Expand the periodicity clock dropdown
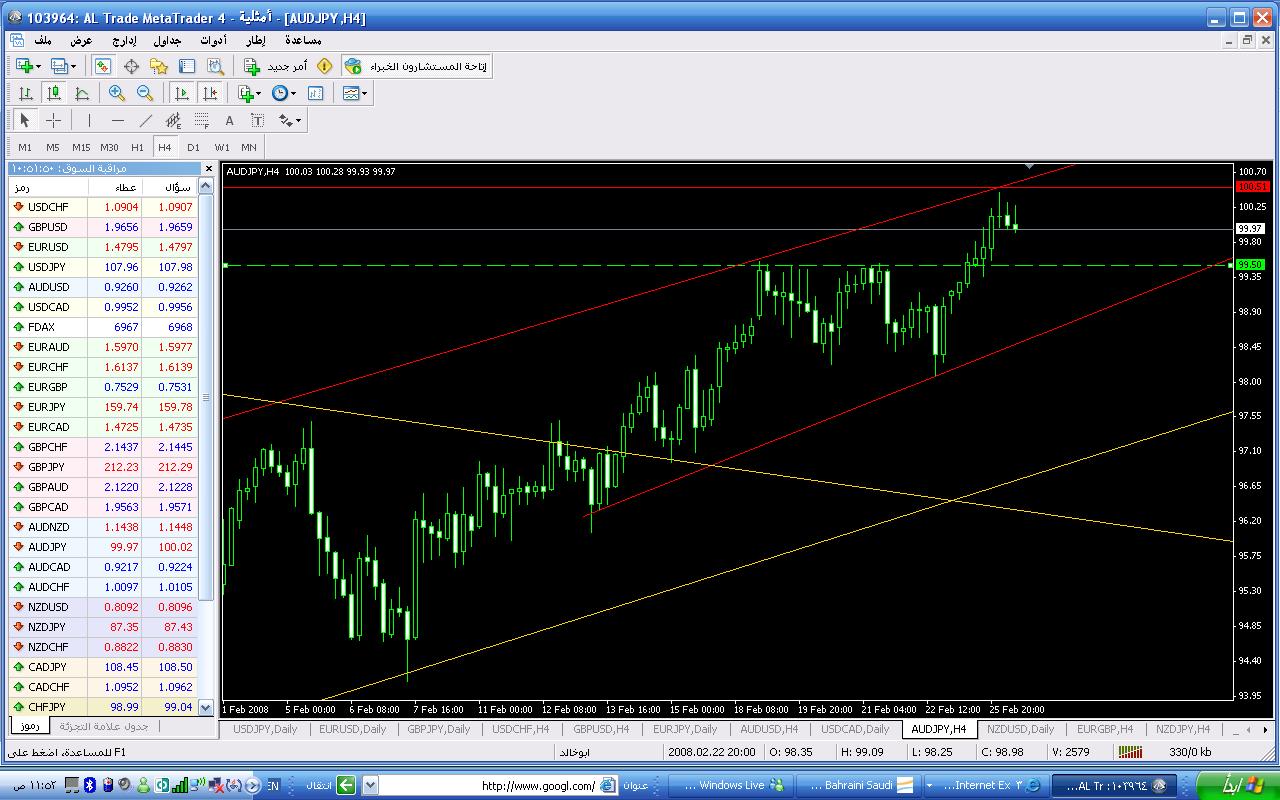Viewport: 1280px width, 800px height. click(293, 93)
